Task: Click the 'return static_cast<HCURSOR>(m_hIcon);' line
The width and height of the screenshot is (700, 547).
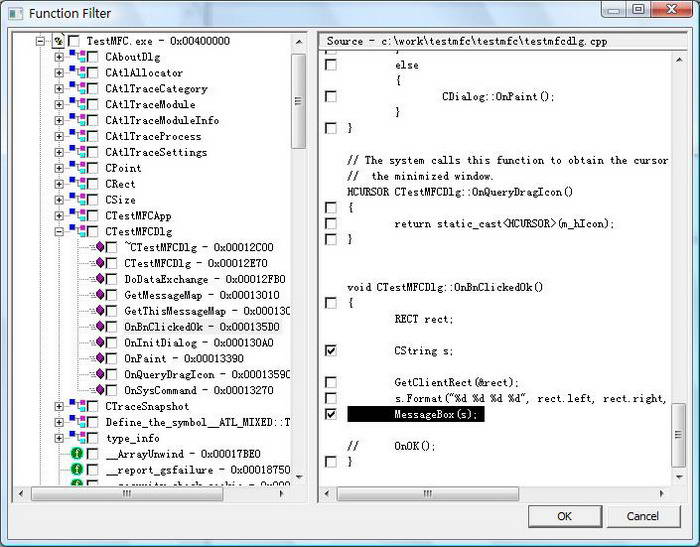Action: 504,224
